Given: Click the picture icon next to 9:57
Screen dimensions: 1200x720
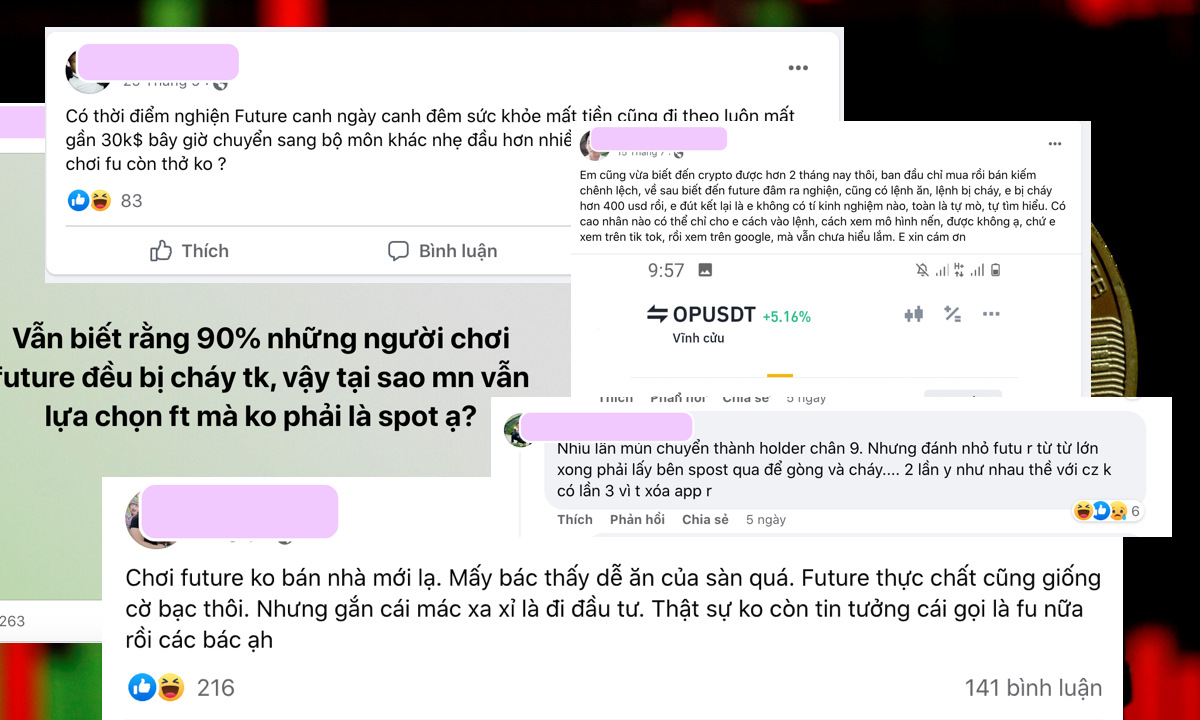Looking at the screenshot, I should pyautogui.click(x=705, y=270).
